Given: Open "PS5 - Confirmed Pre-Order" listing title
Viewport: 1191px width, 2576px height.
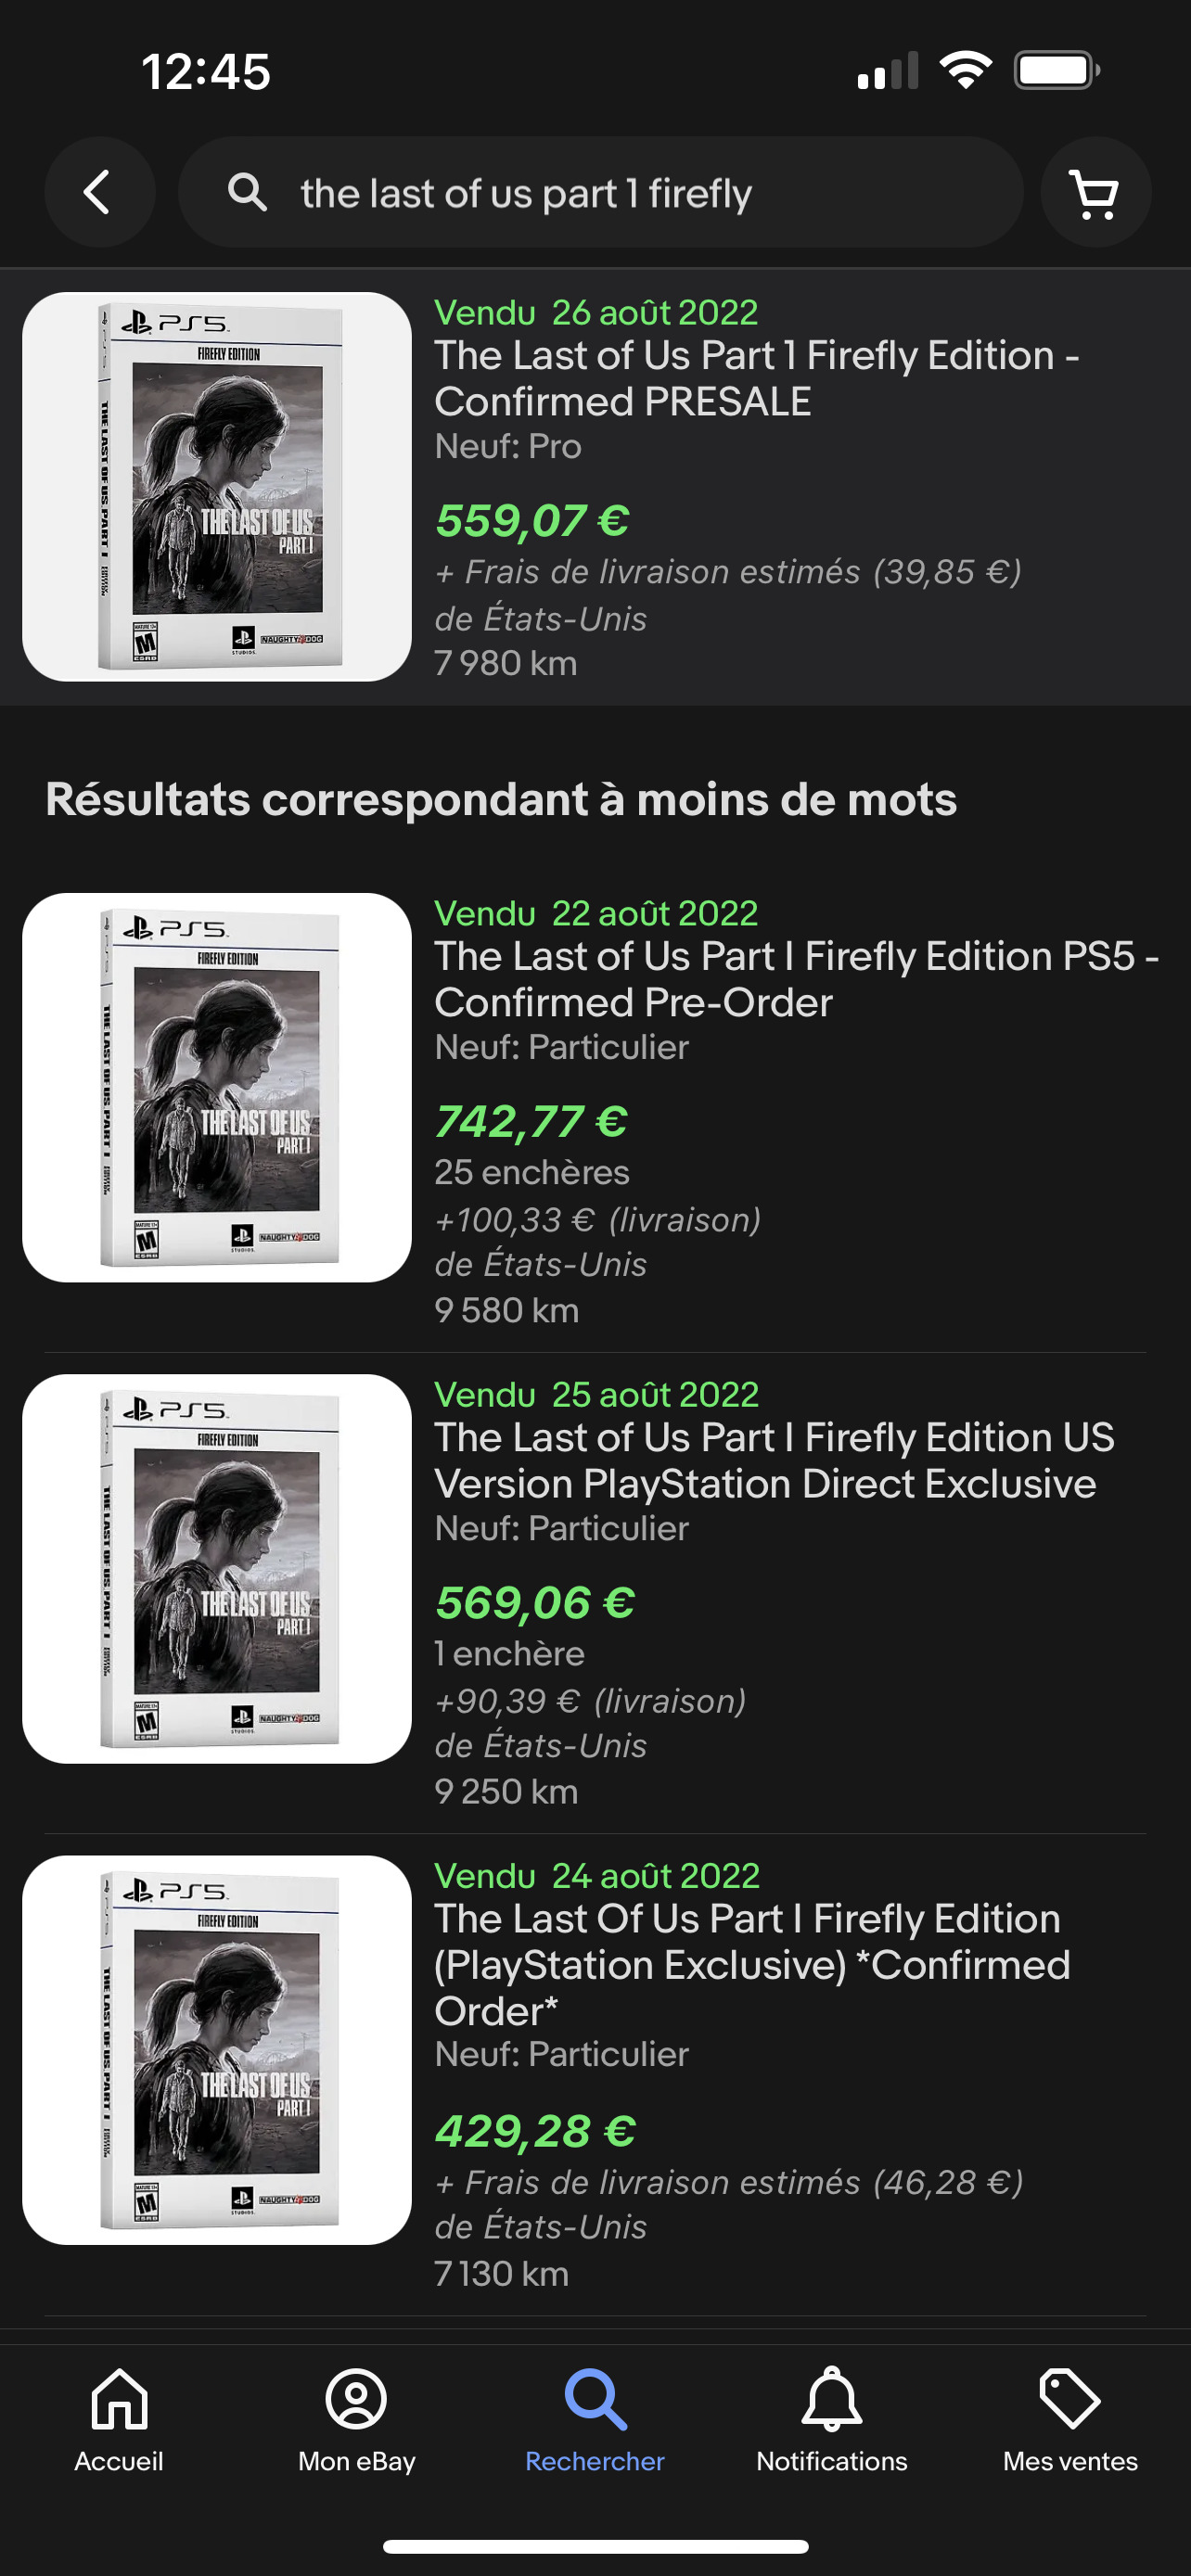Looking at the screenshot, I should 796,979.
